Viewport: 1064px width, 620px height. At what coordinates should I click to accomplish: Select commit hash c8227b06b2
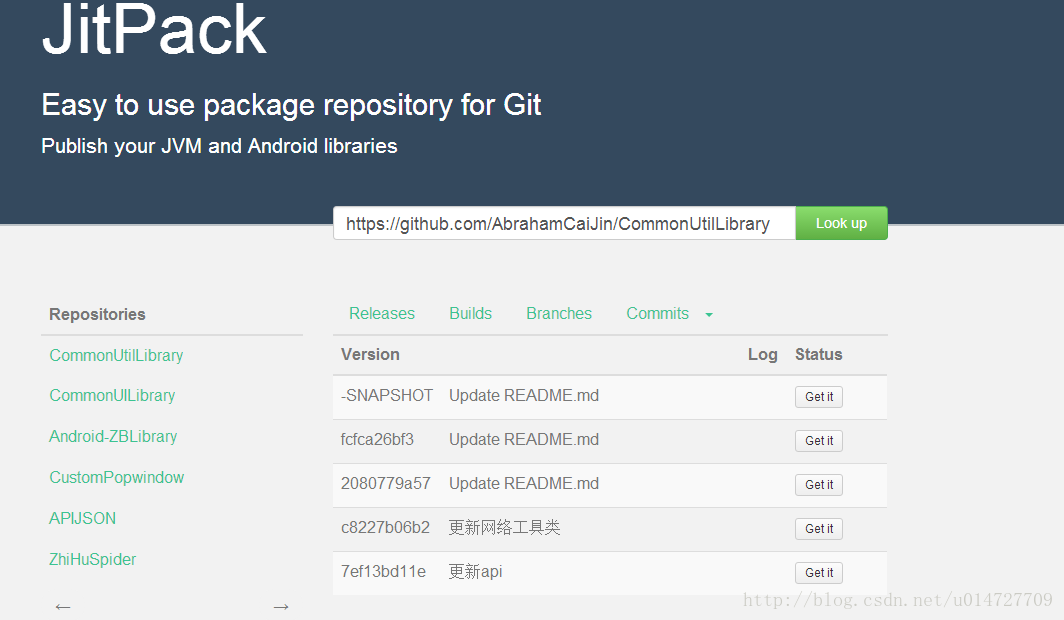385,528
